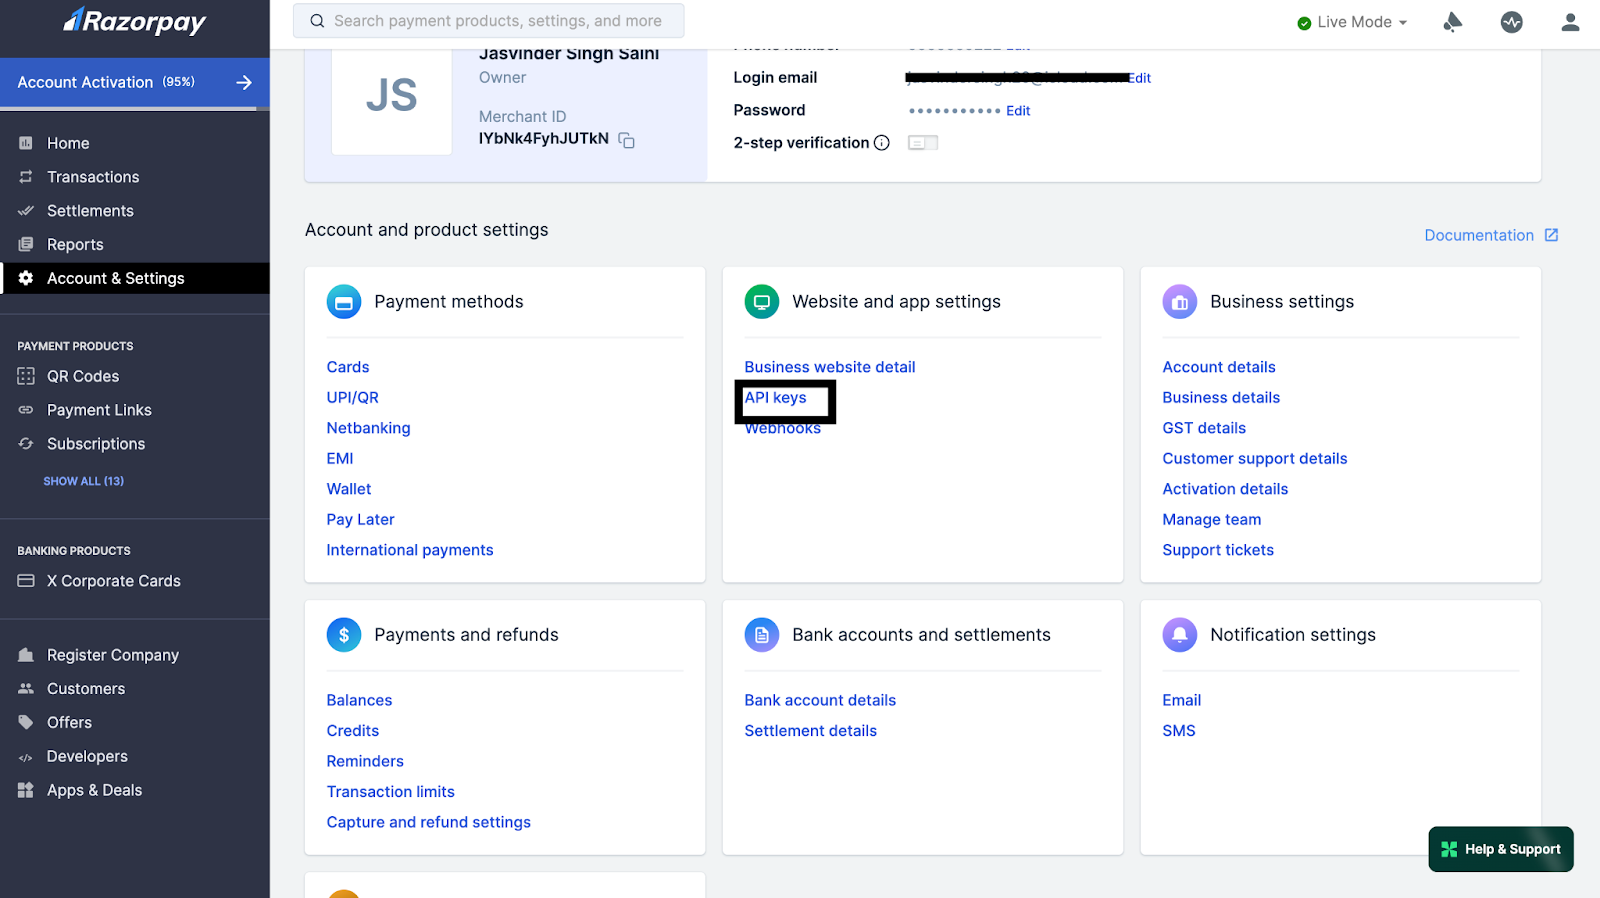The image size is (1600, 898).
Task: Open Pay Later settings
Action: (360, 520)
